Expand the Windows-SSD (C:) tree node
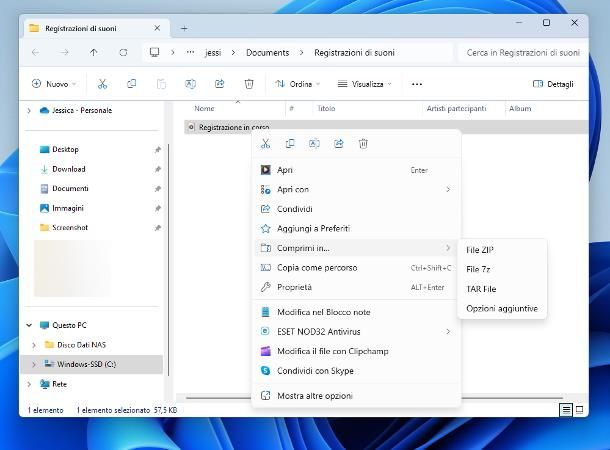Viewport: 610px width, 450px height. tap(34, 364)
